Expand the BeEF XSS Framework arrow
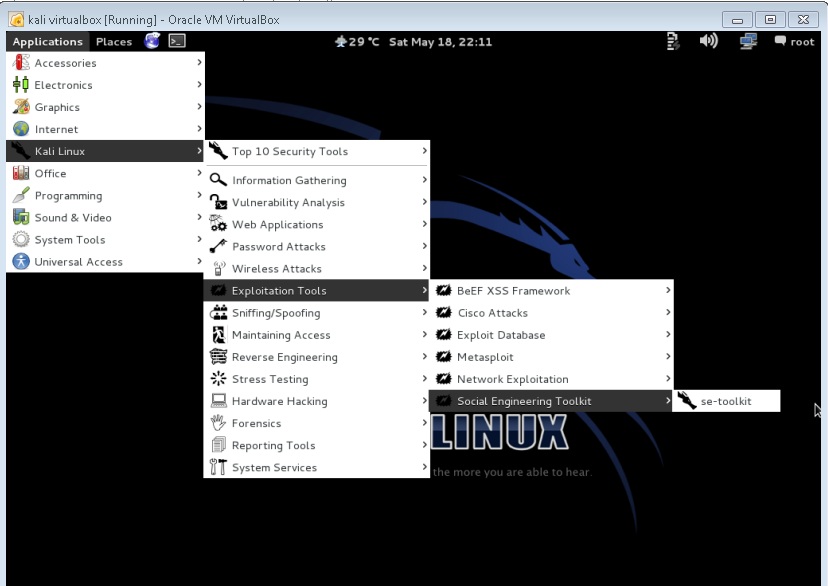 (667, 290)
